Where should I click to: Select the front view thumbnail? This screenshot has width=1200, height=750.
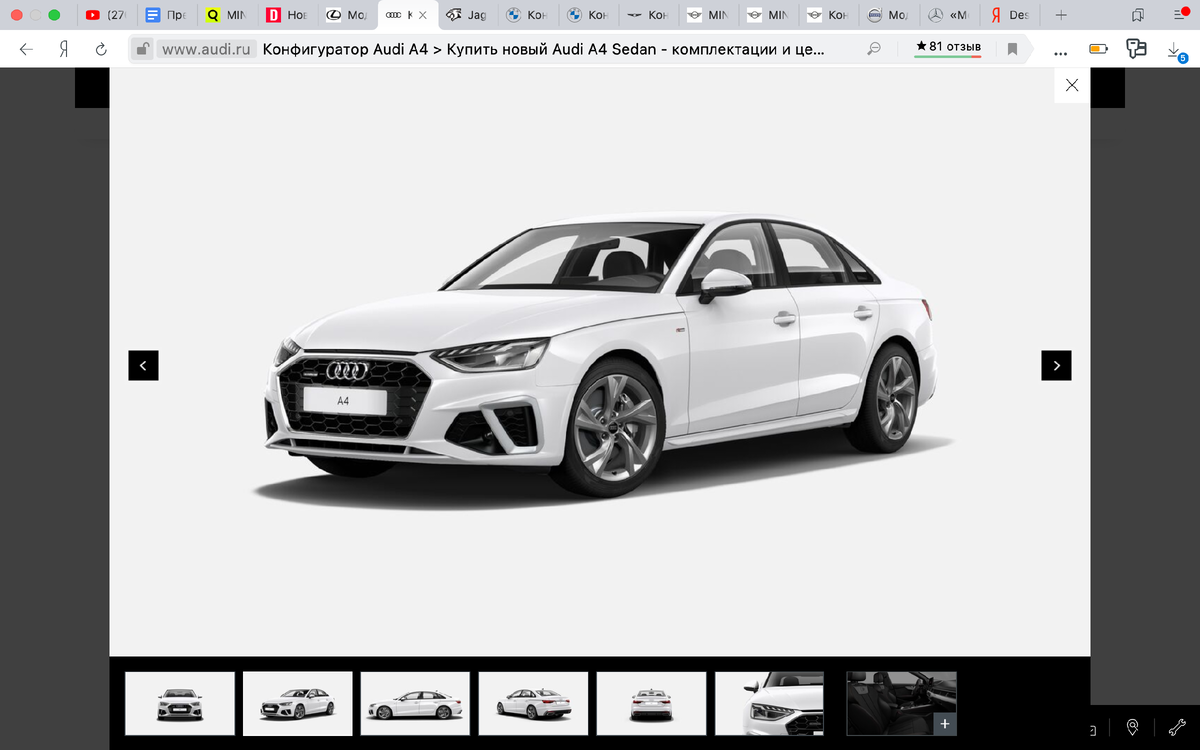180,704
